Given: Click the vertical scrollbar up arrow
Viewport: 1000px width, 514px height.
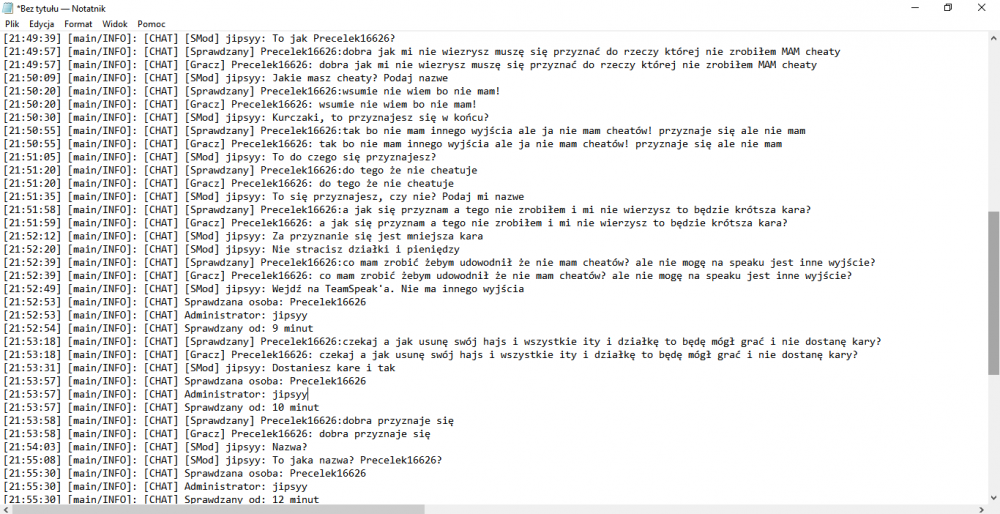Looking at the screenshot, I should 993,37.
